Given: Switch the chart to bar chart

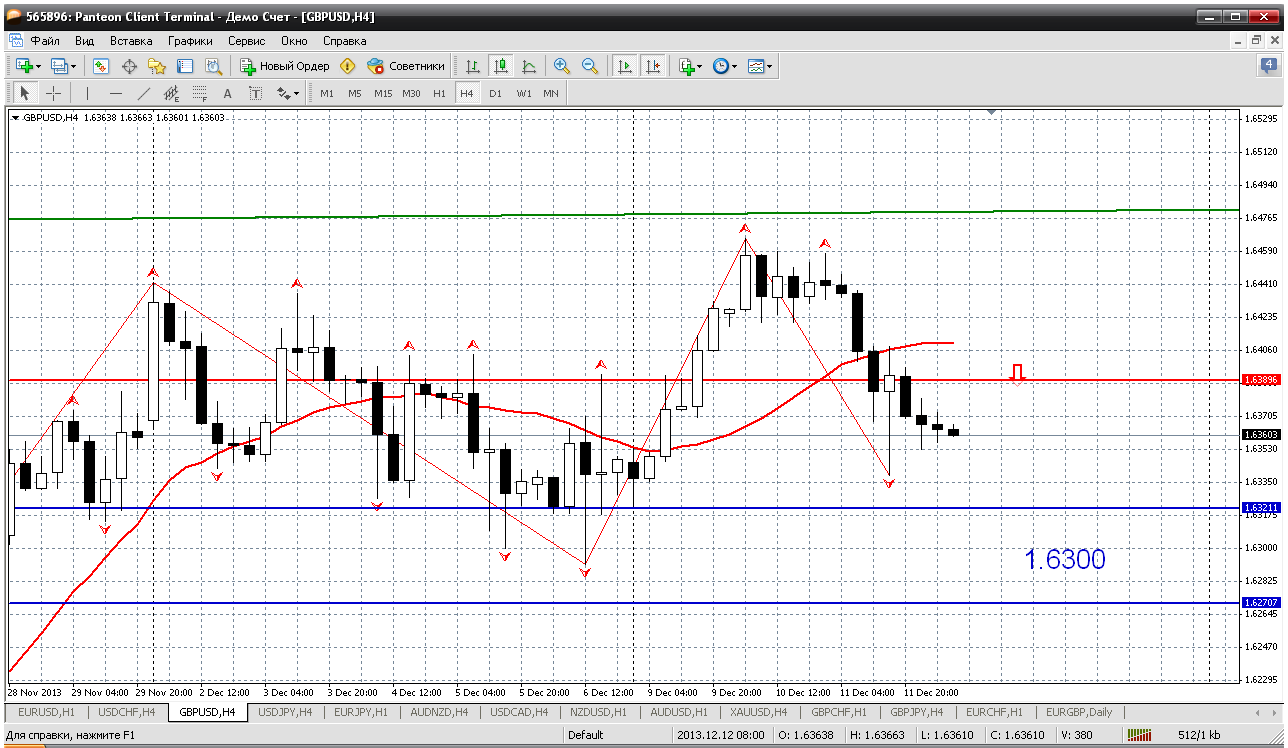Looking at the screenshot, I should click(x=473, y=66).
